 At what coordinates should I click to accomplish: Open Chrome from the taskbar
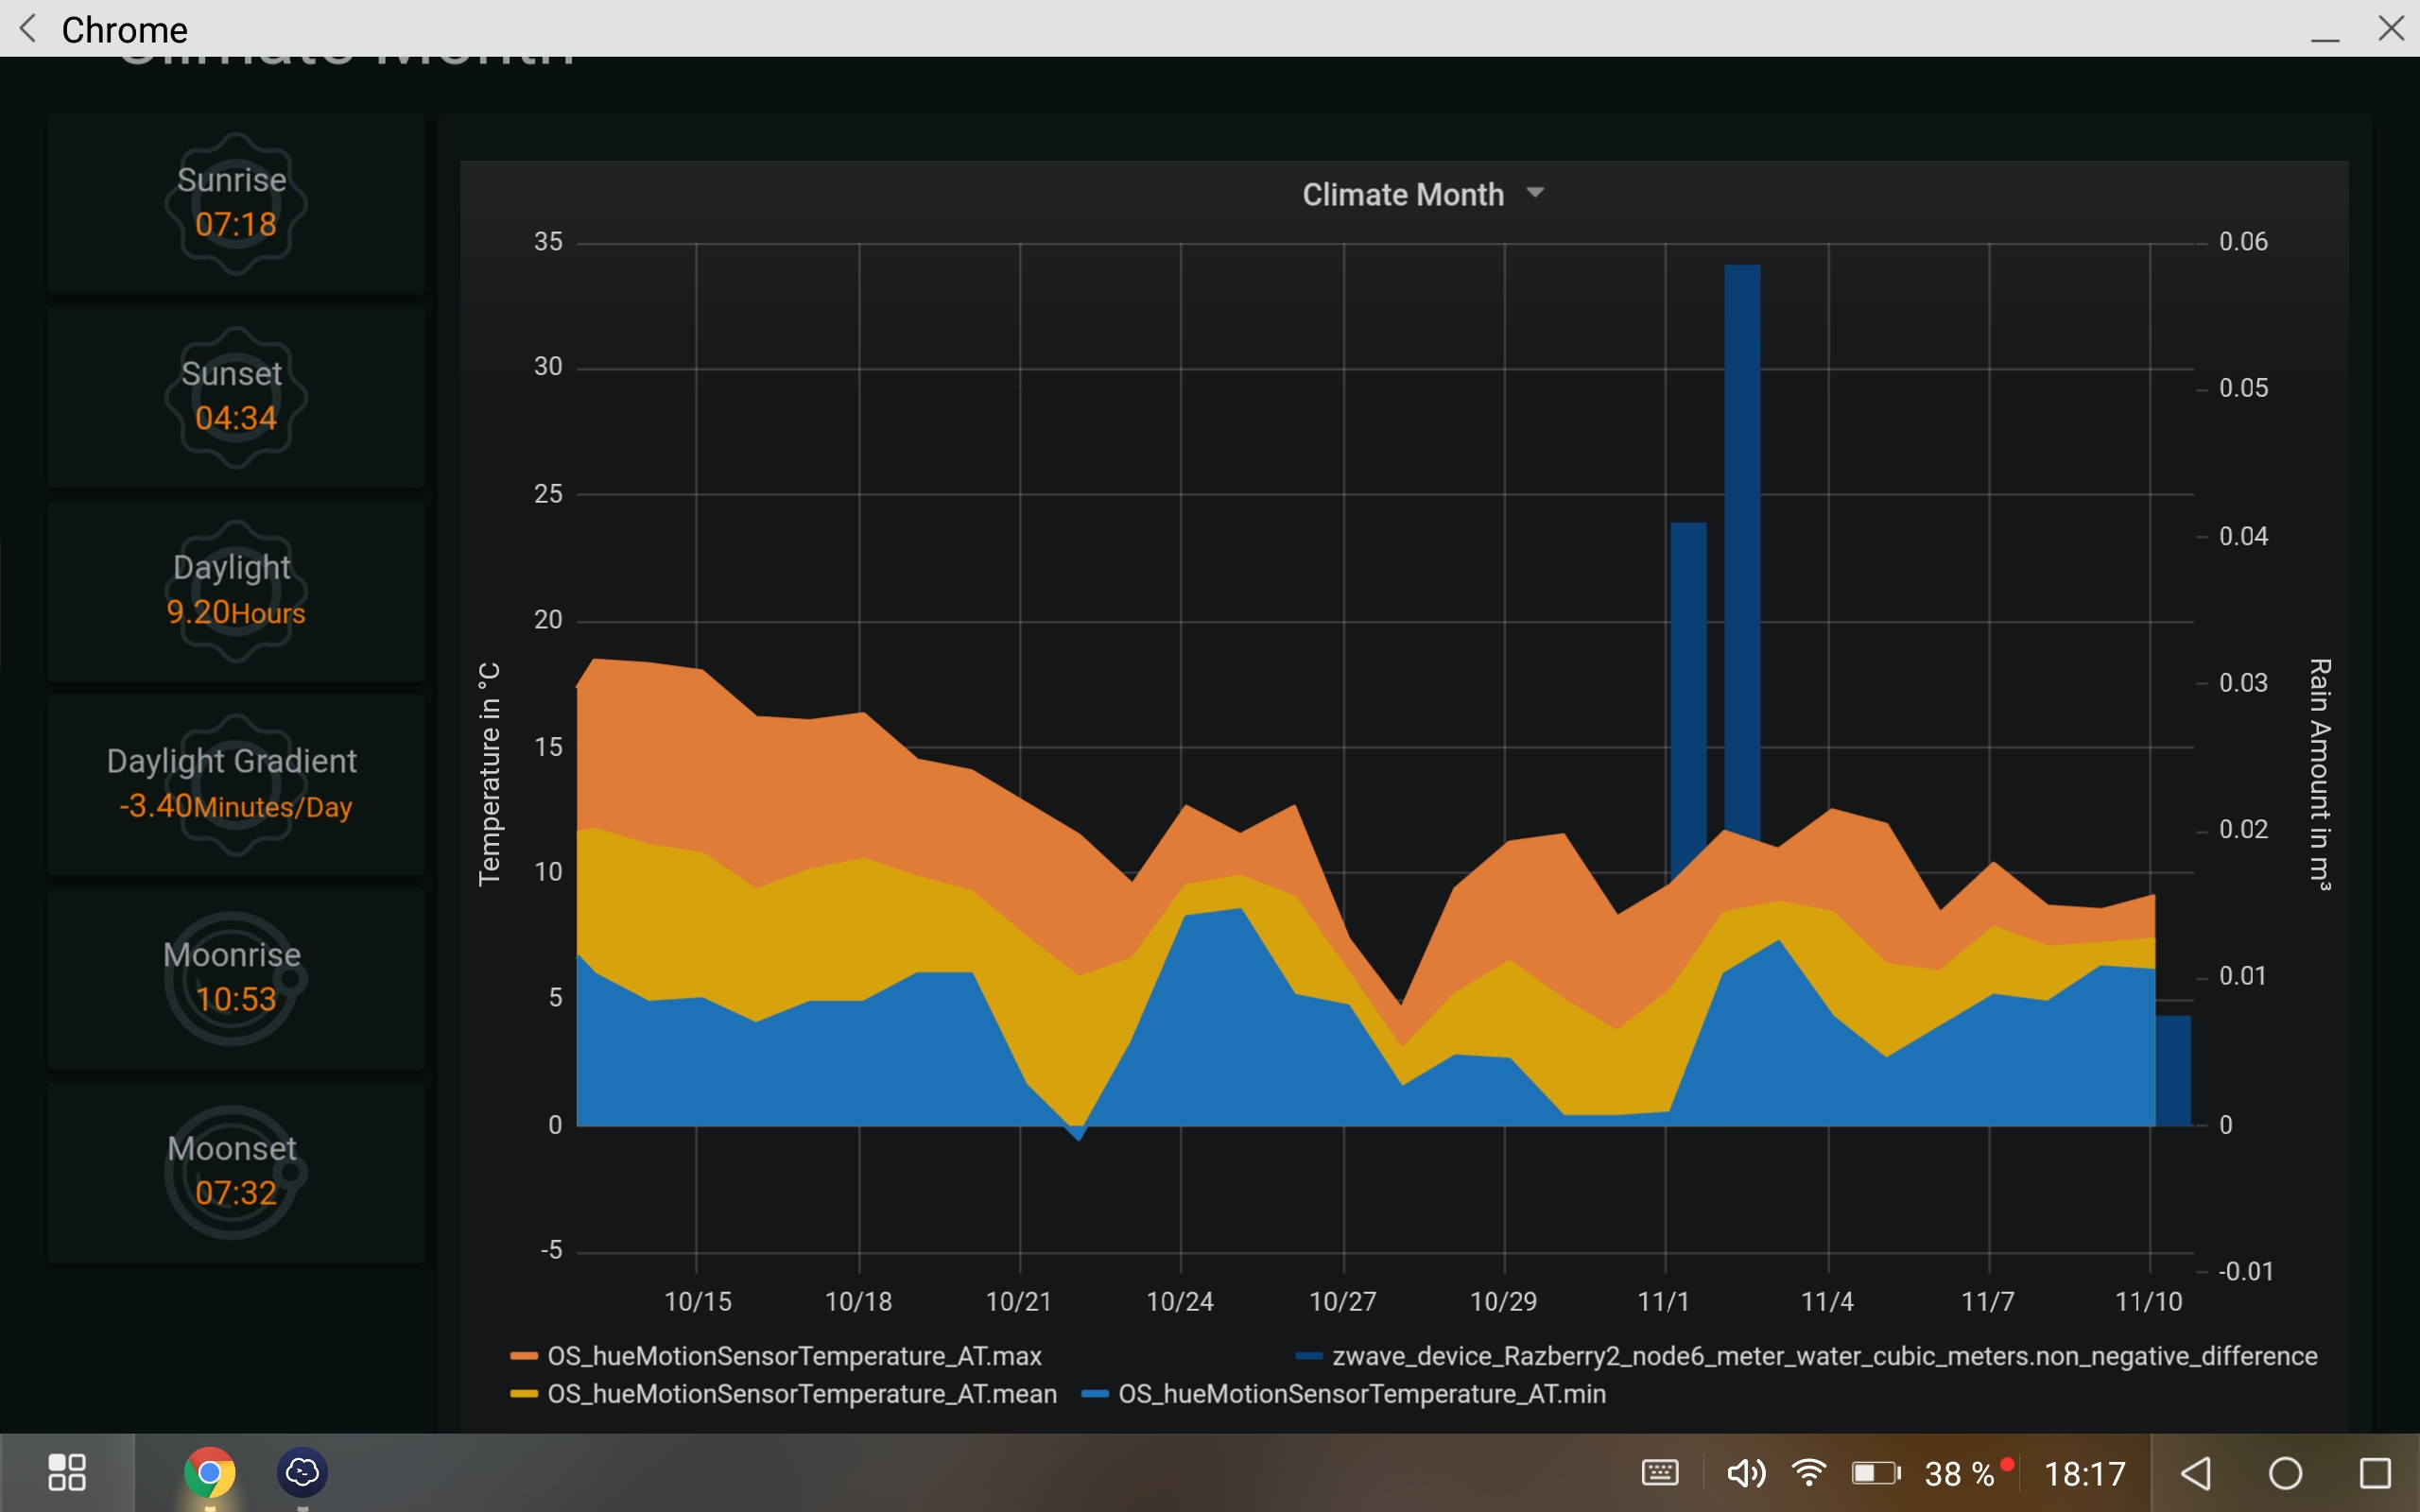[x=209, y=1472]
